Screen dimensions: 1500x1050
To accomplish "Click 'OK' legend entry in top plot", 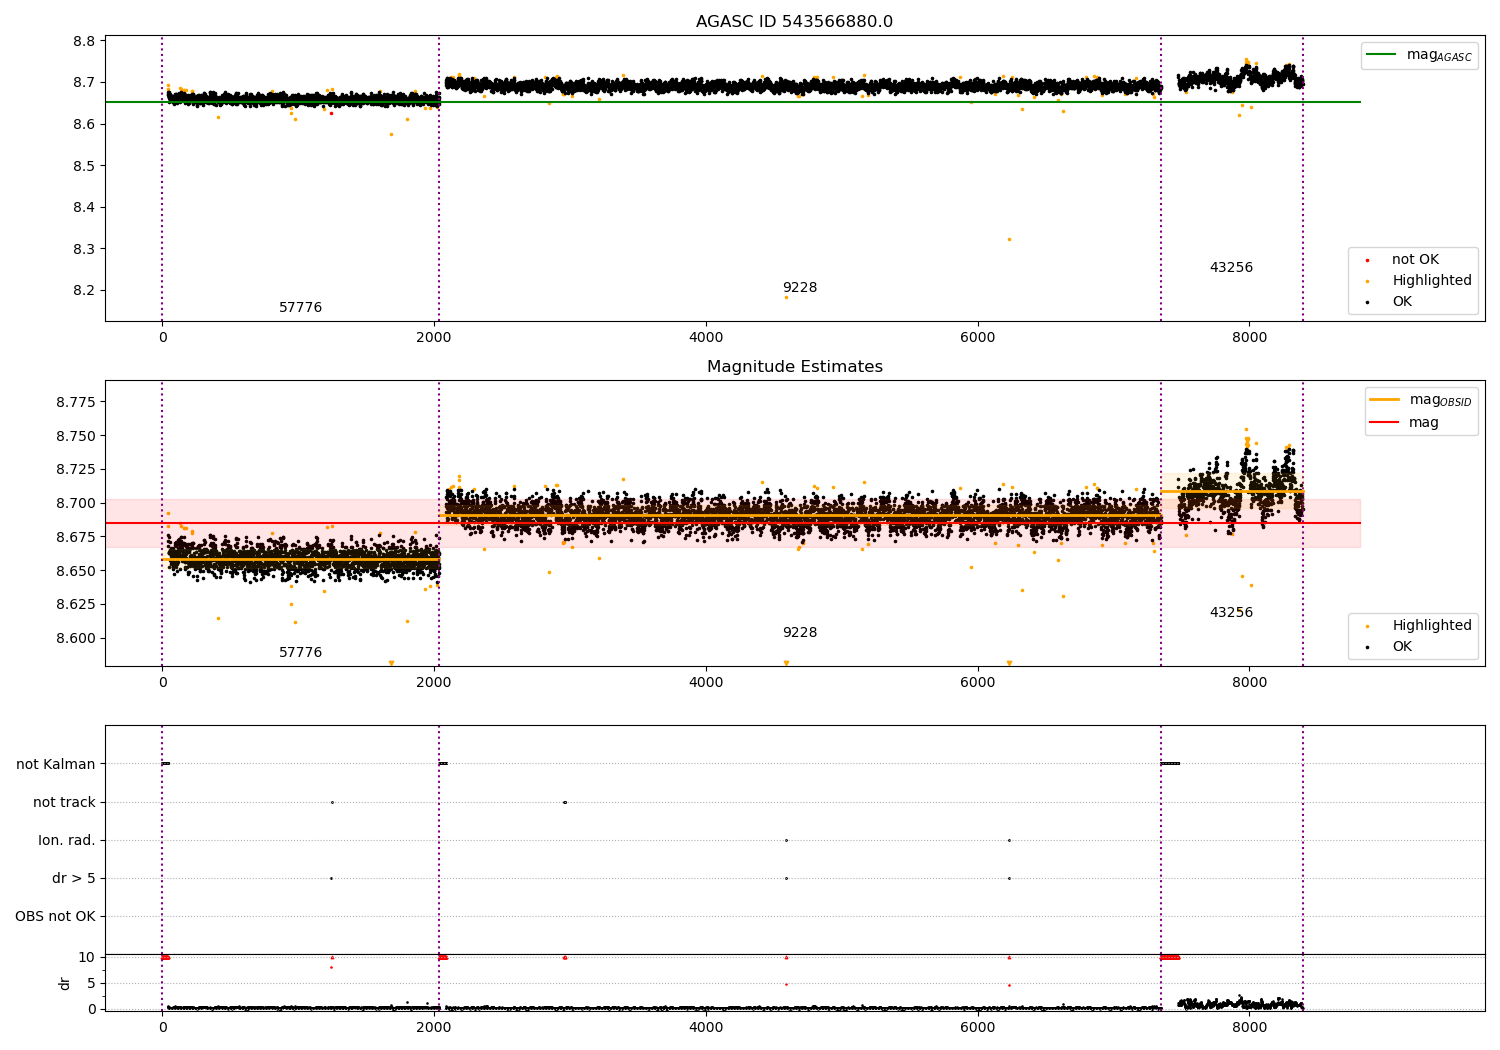I will point(1389,302).
